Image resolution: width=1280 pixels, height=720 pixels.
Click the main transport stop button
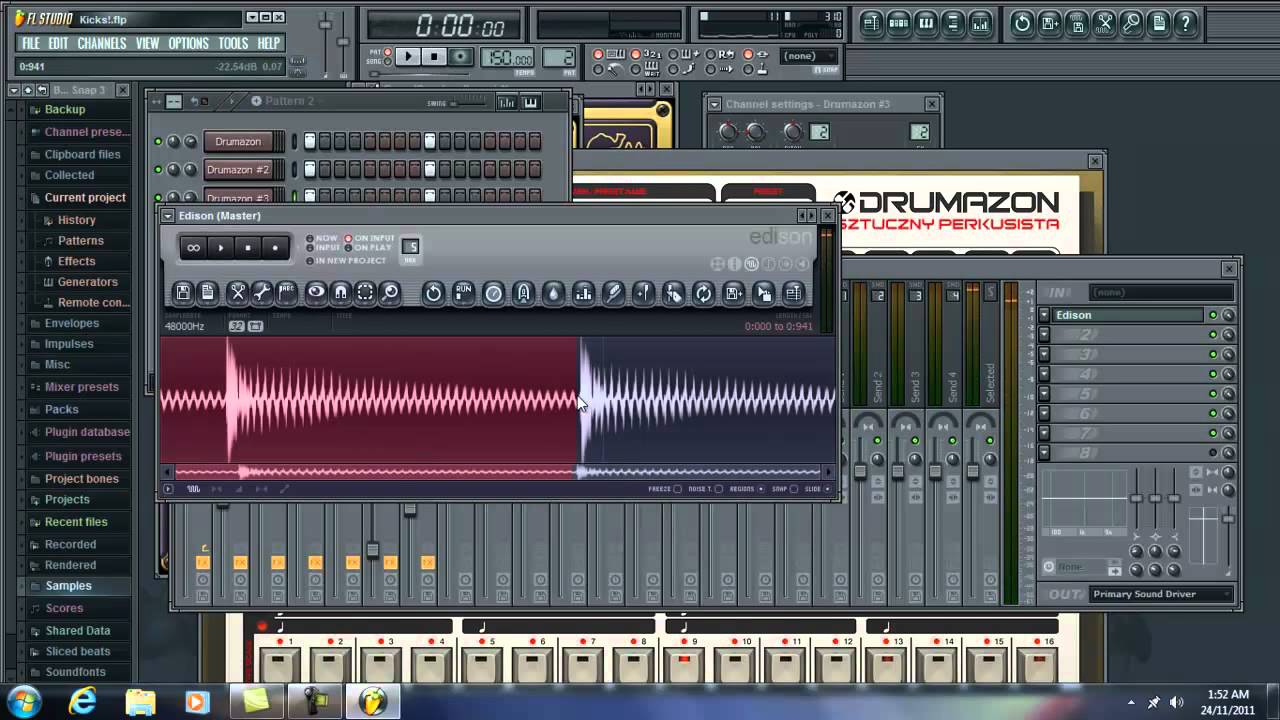[434, 57]
